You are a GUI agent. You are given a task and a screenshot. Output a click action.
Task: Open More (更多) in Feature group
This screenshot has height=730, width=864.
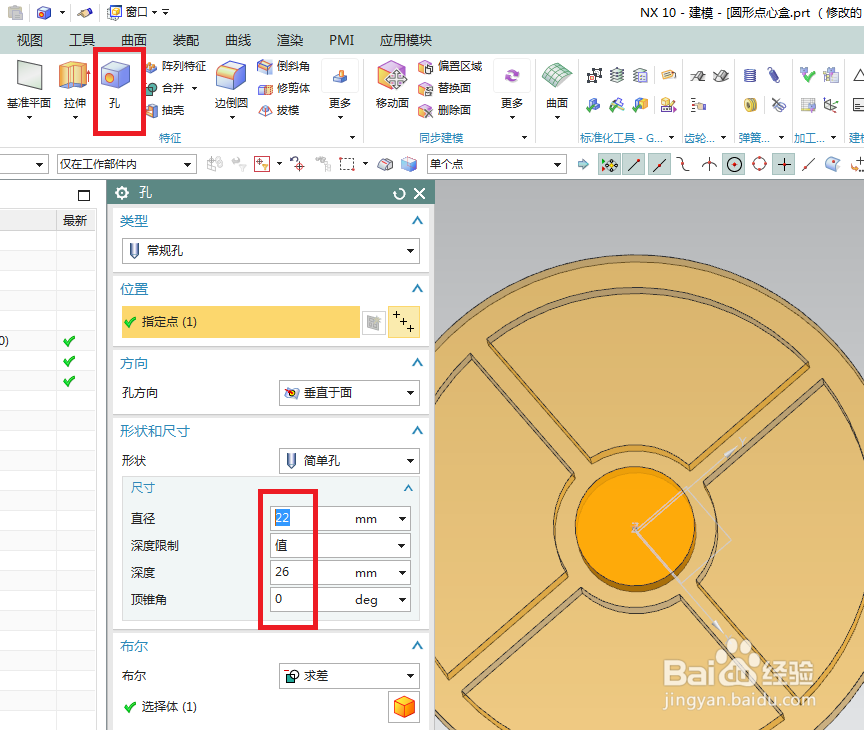340,91
